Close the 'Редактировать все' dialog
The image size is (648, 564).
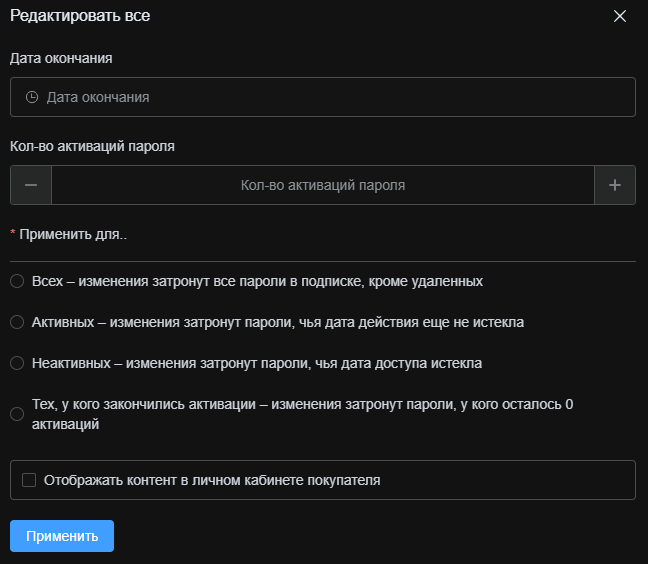pyautogui.click(x=619, y=16)
